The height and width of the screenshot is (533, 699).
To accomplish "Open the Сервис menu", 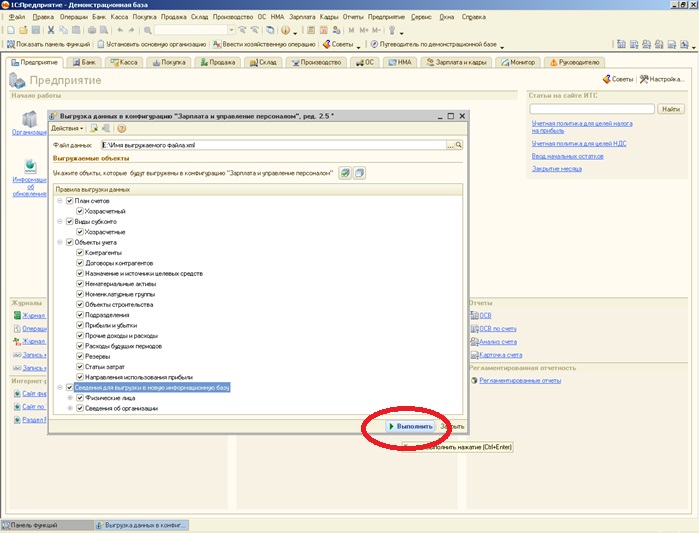I will 421,17.
